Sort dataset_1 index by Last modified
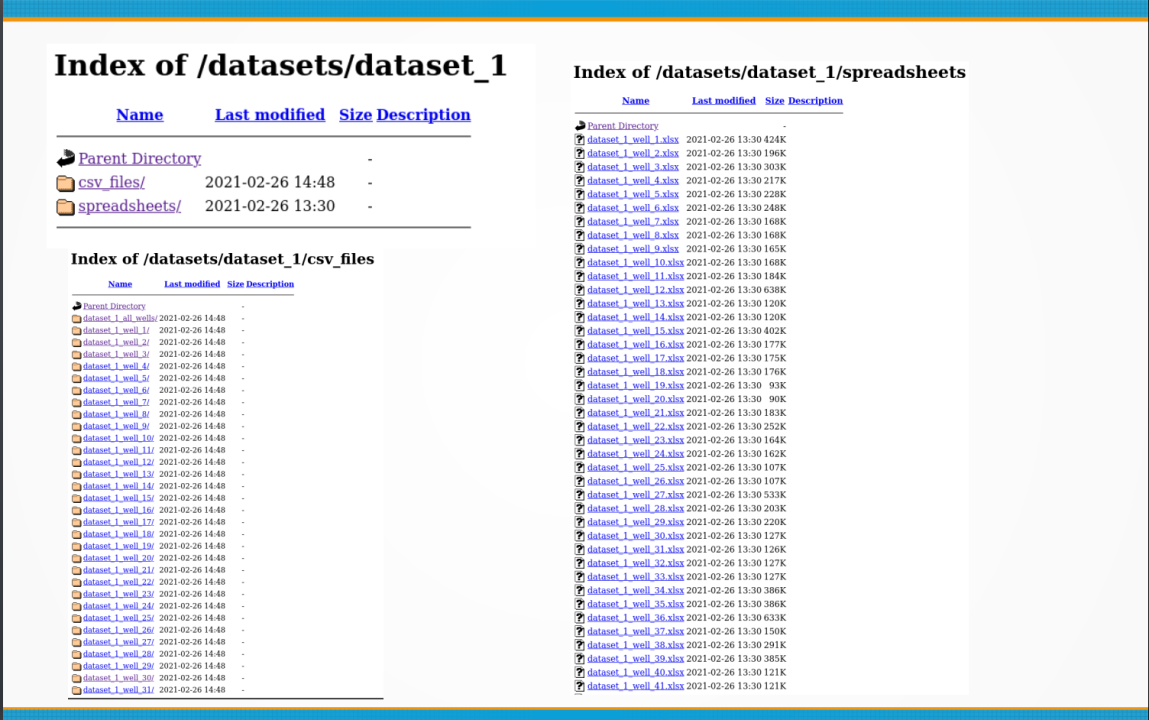The image size is (1149, 720). (x=269, y=115)
